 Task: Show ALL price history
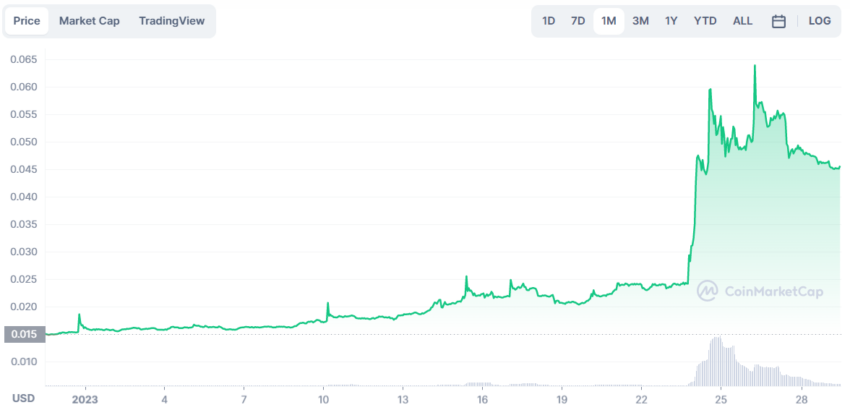pyautogui.click(x=743, y=21)
